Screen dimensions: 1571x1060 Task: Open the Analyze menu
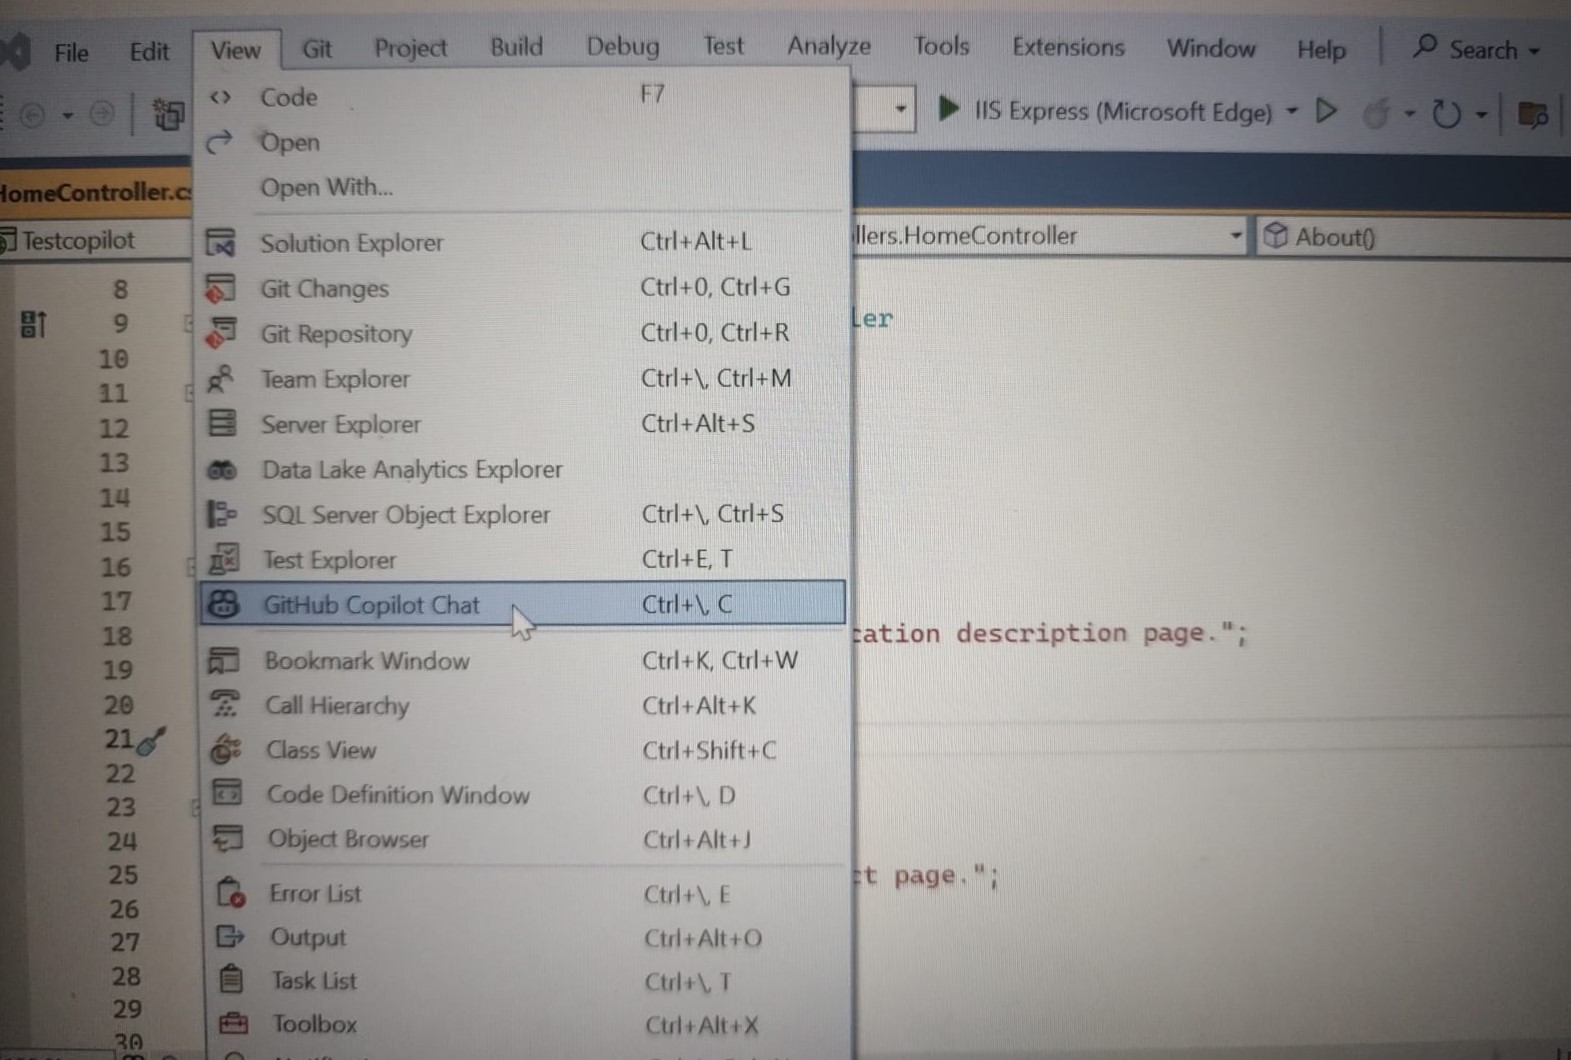tap(828, 46)
